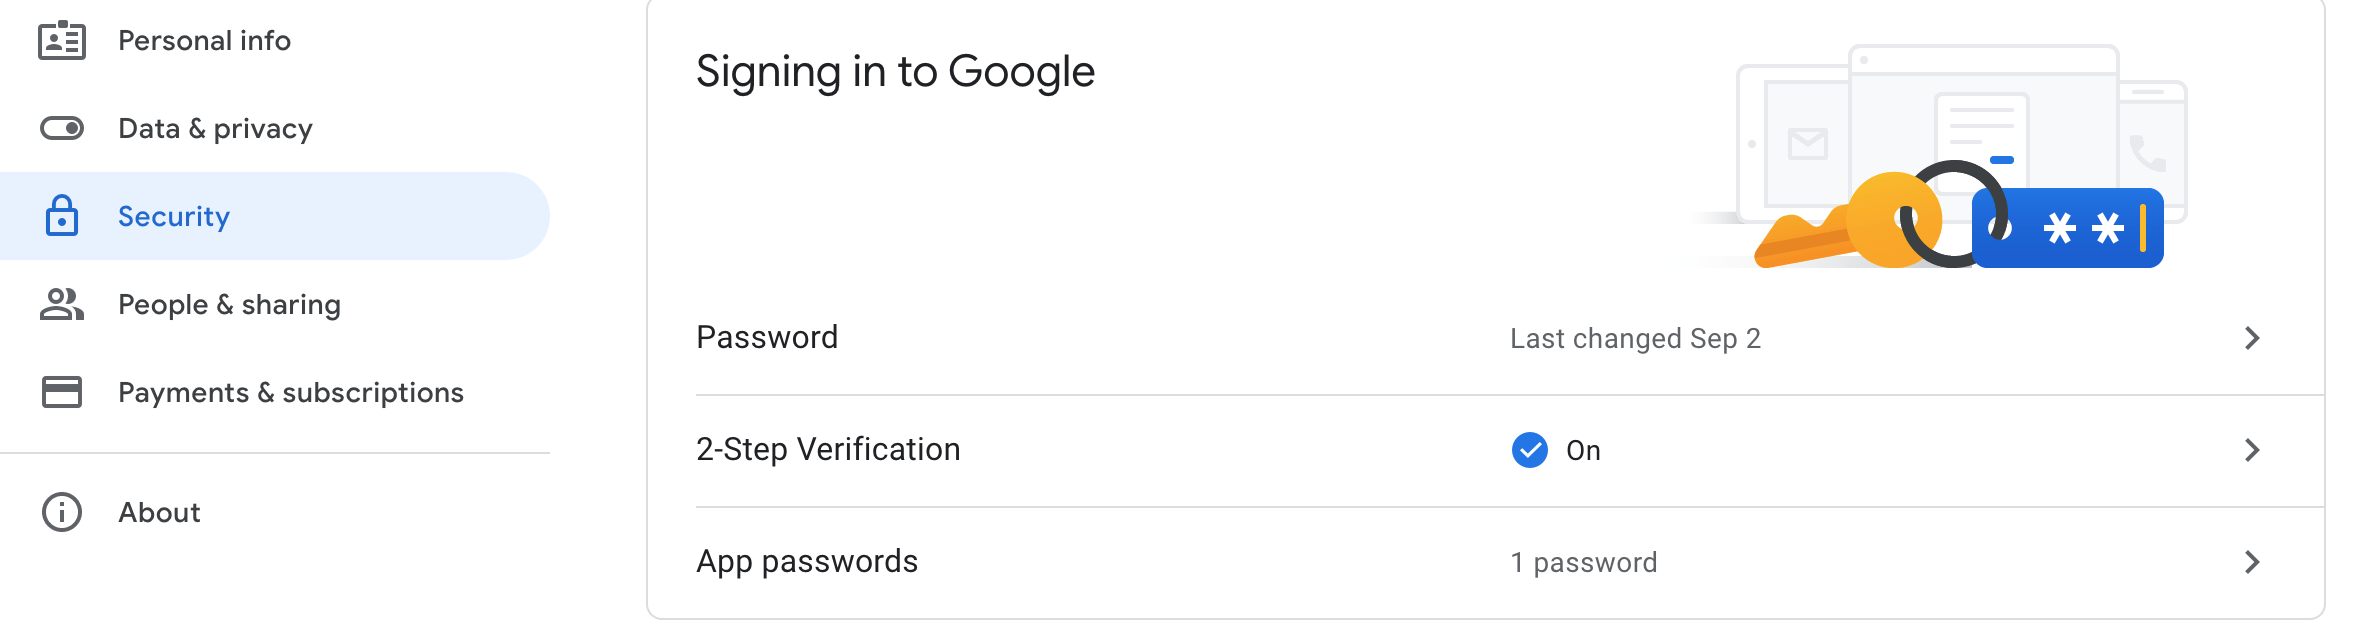Click the blue 2-Step Verification checkmark icon
Screen dimensions: 2354x640
(1529, 450)
